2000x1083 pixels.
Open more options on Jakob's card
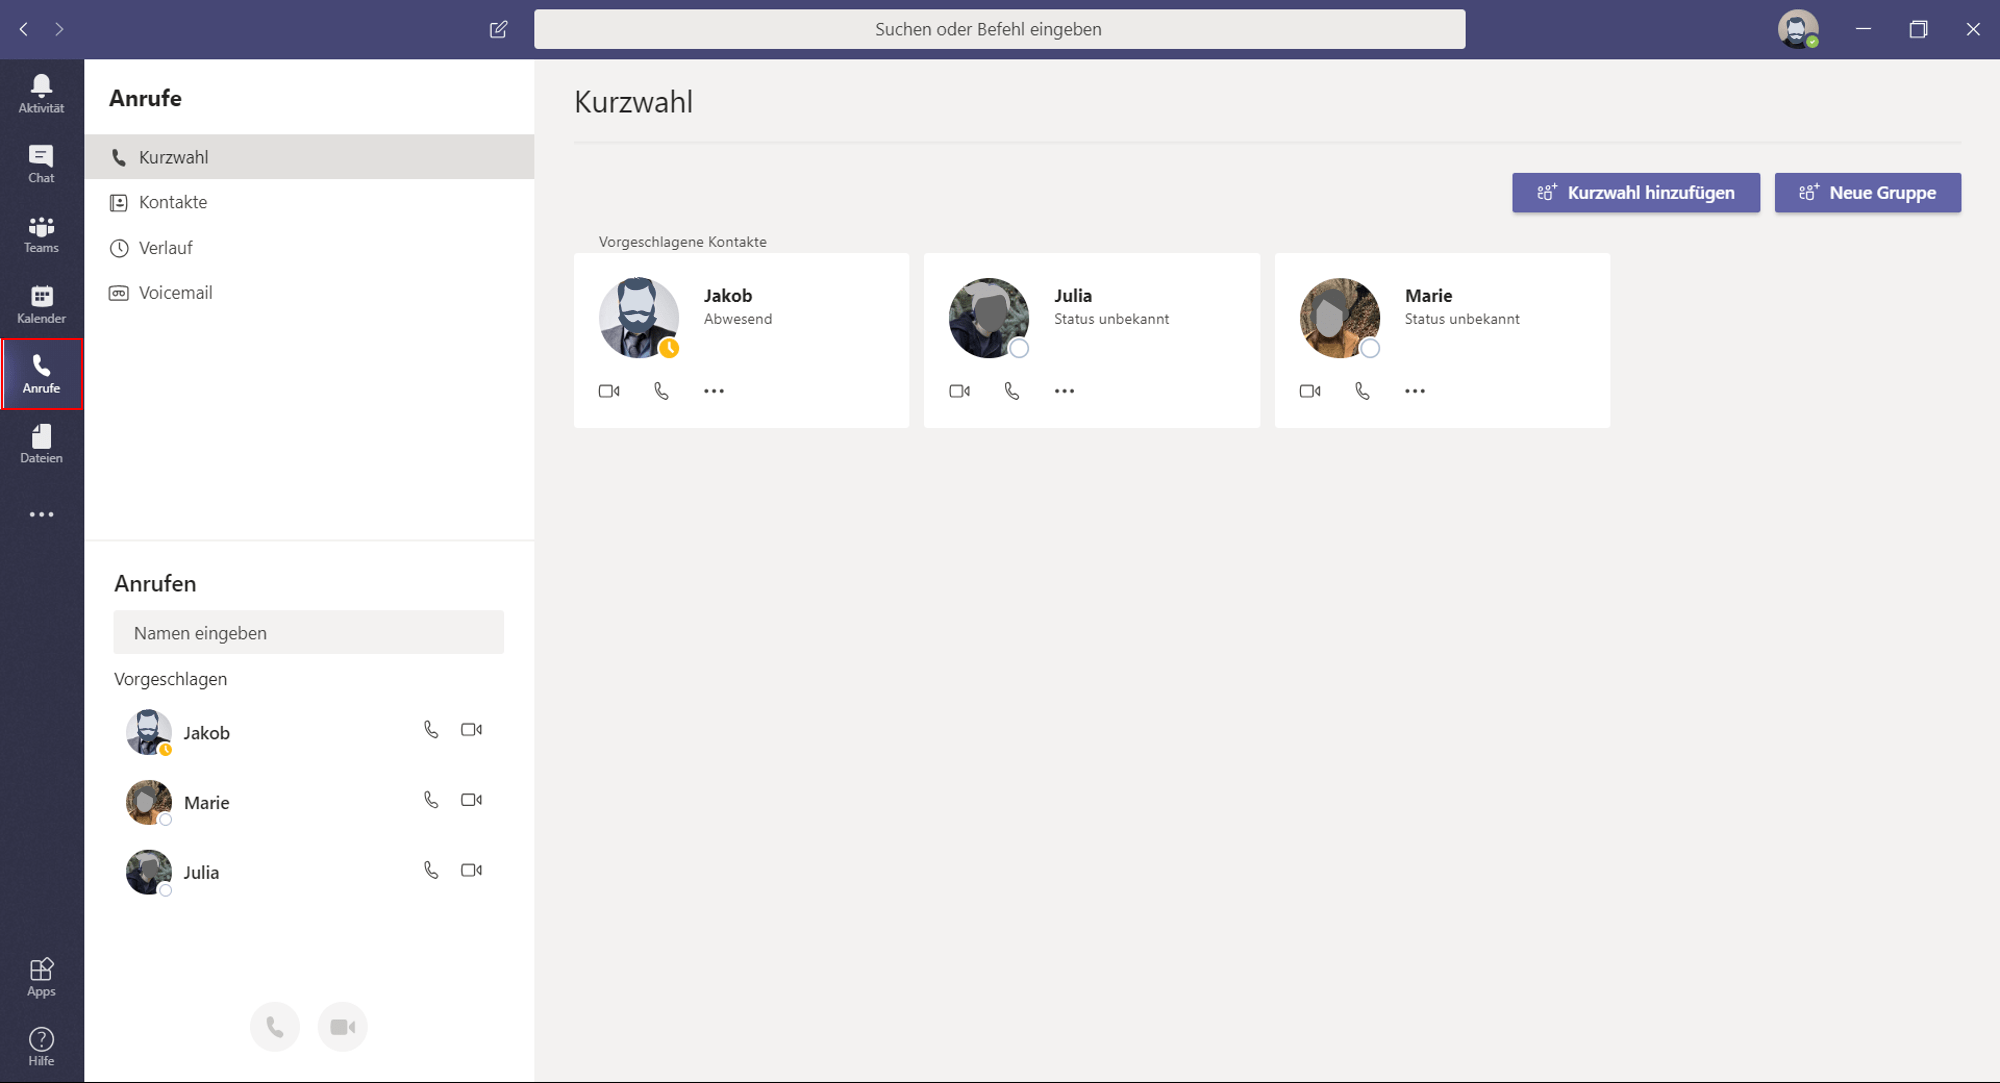(x=714, y=391)
